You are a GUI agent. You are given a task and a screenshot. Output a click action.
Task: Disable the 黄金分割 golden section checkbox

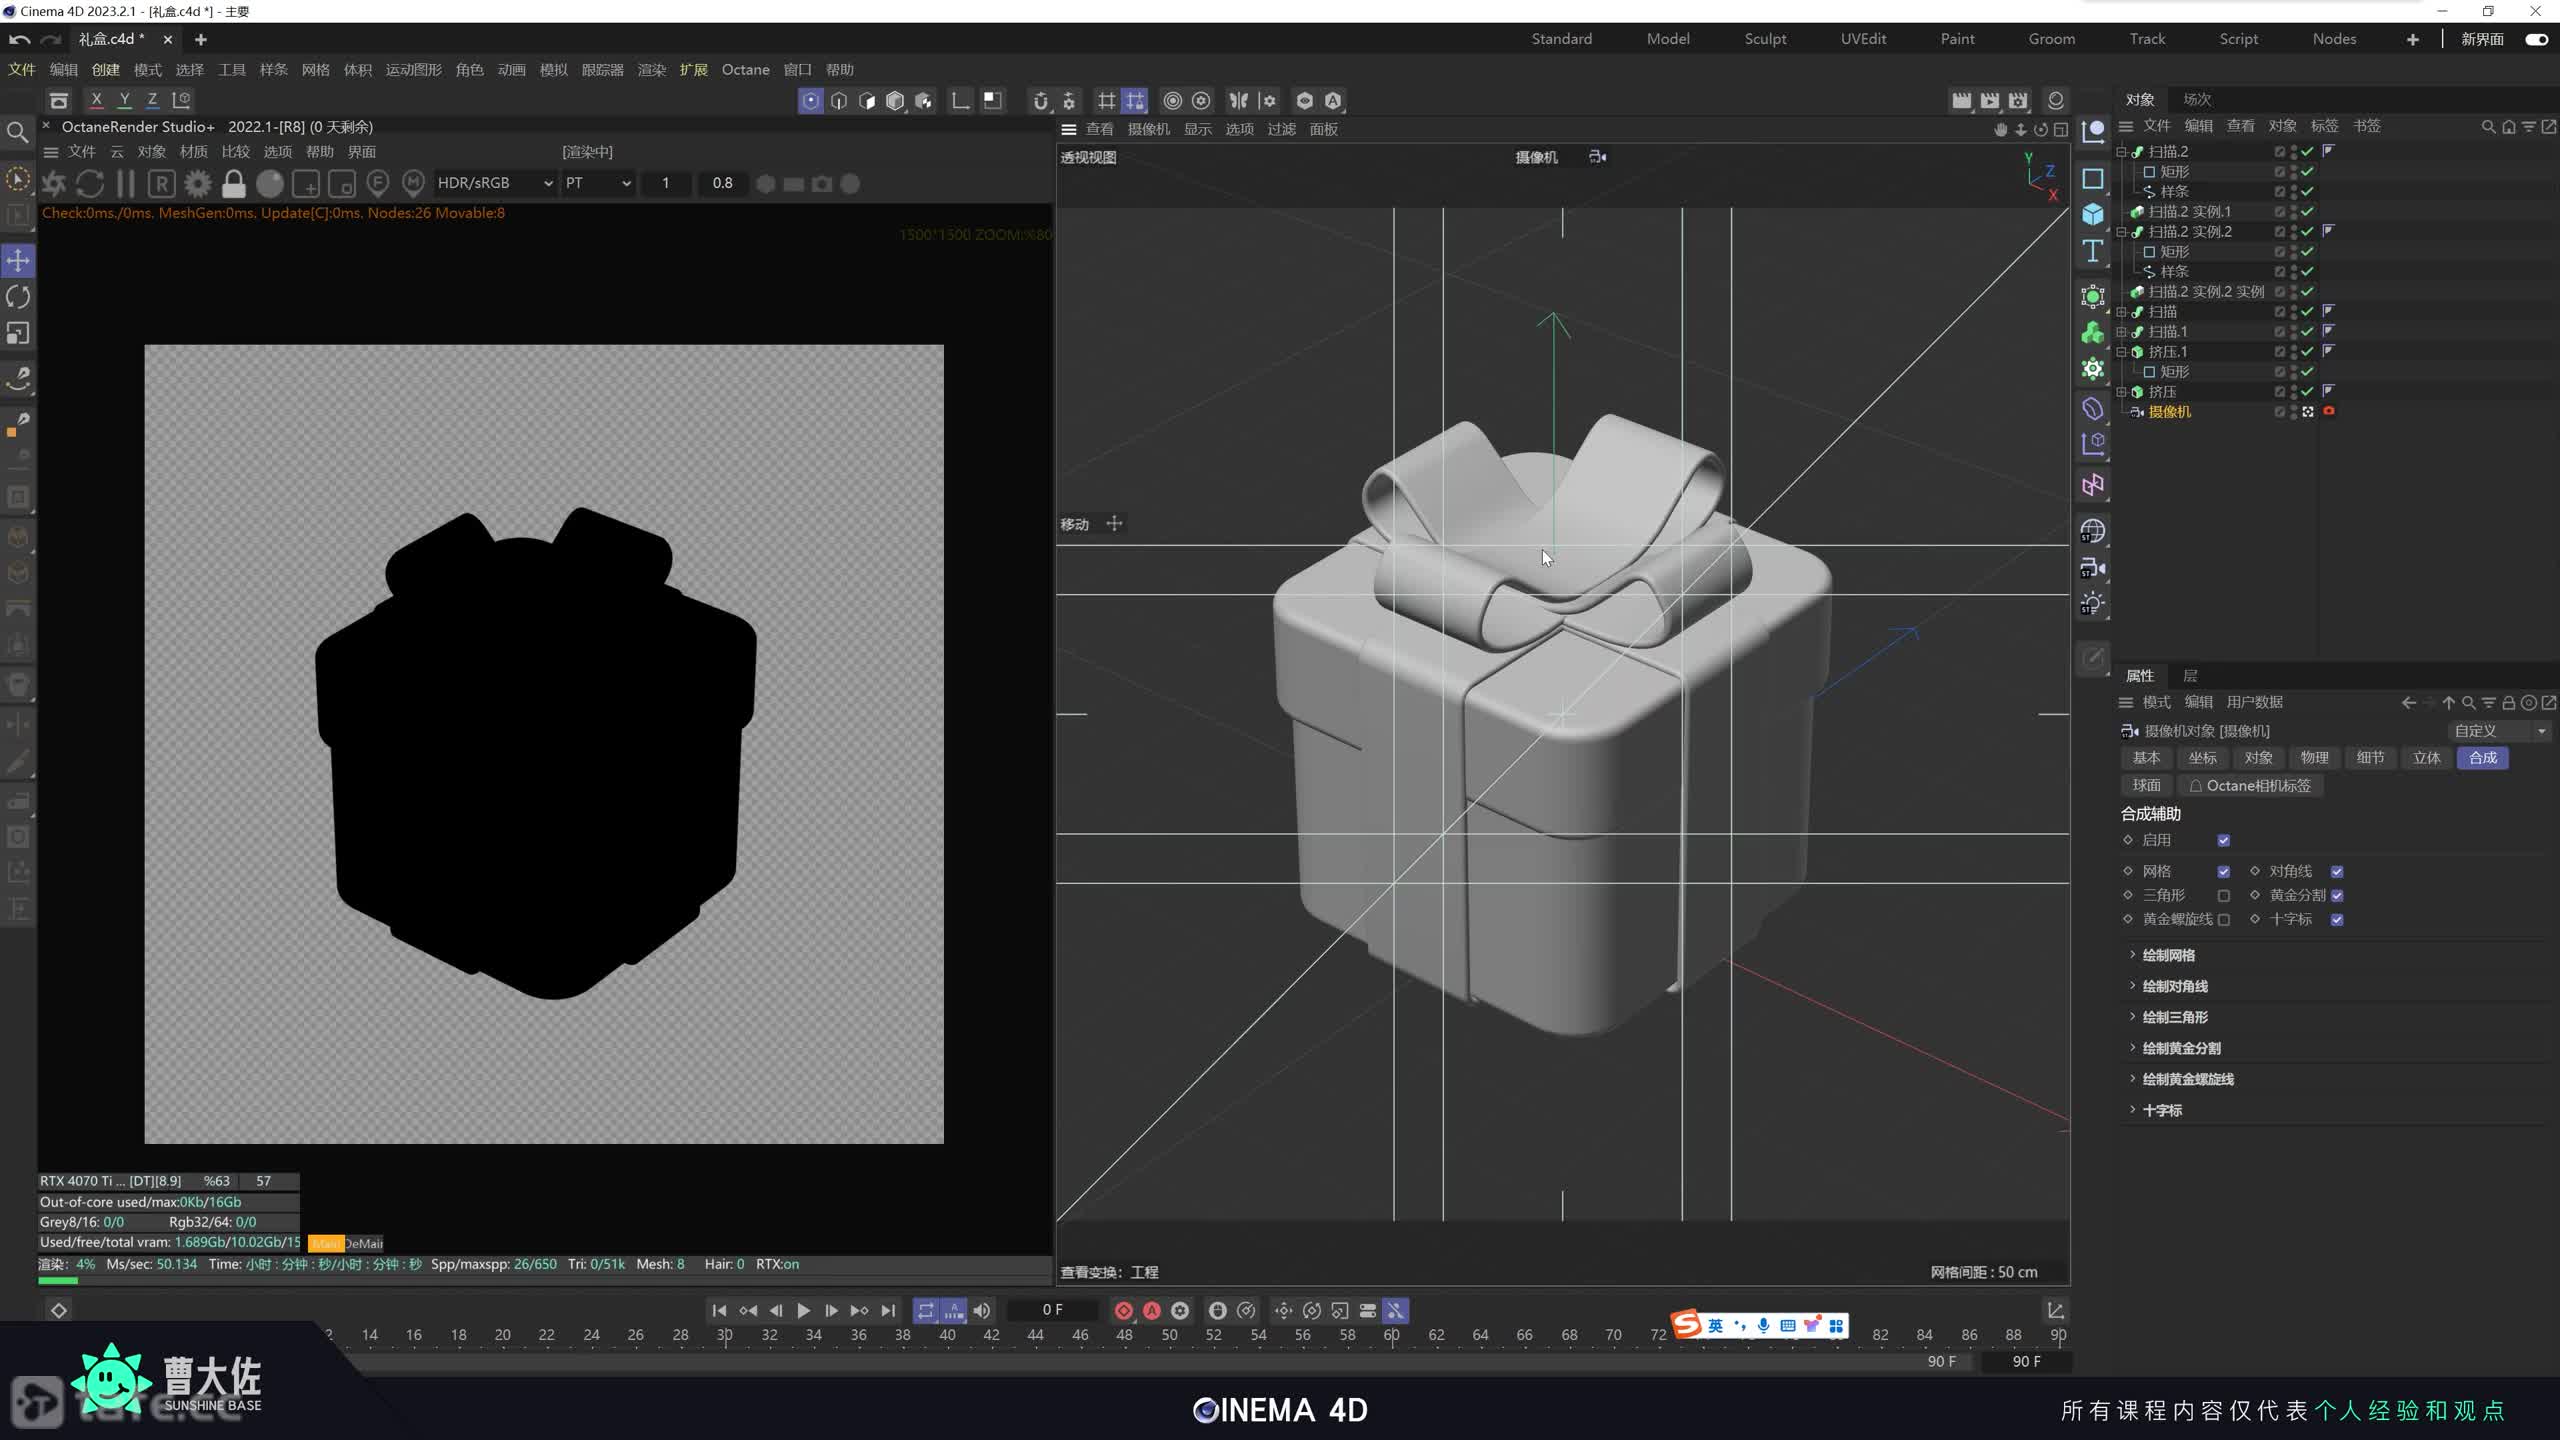click(x=2337, y=896)
